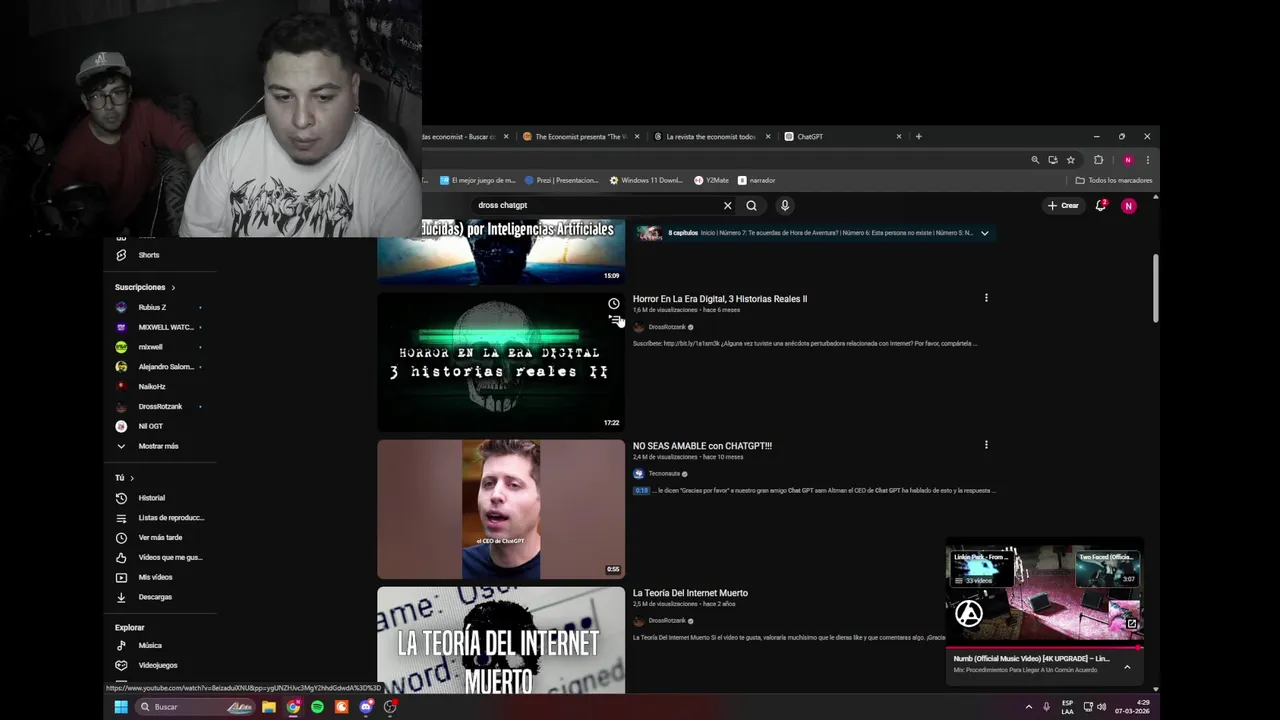Add Horror video to queue icon
Screen dimensions: 1280x720
(614, 320)
